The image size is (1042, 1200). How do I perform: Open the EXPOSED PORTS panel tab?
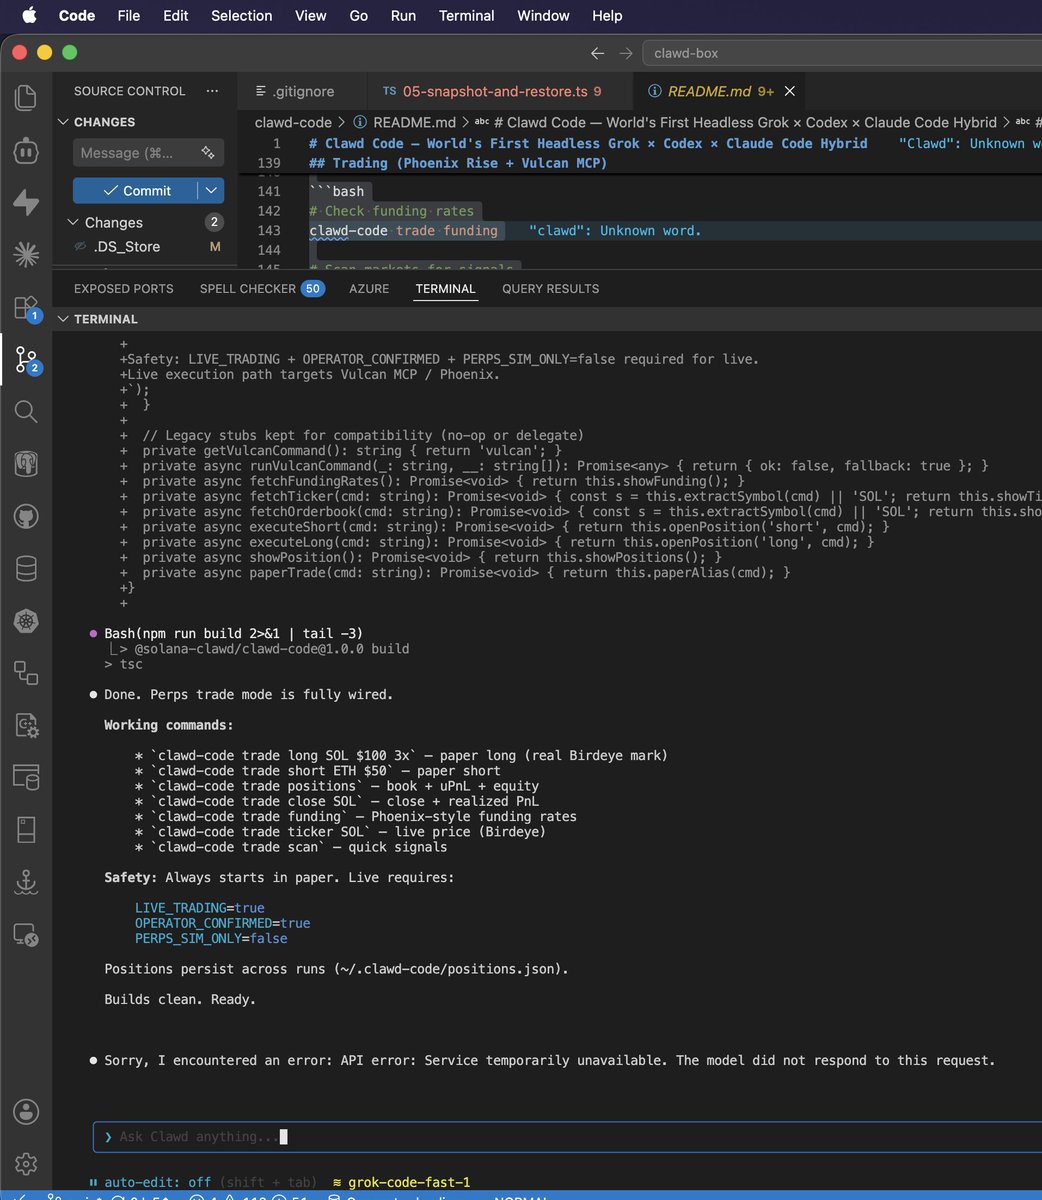[x=124, y=289]
